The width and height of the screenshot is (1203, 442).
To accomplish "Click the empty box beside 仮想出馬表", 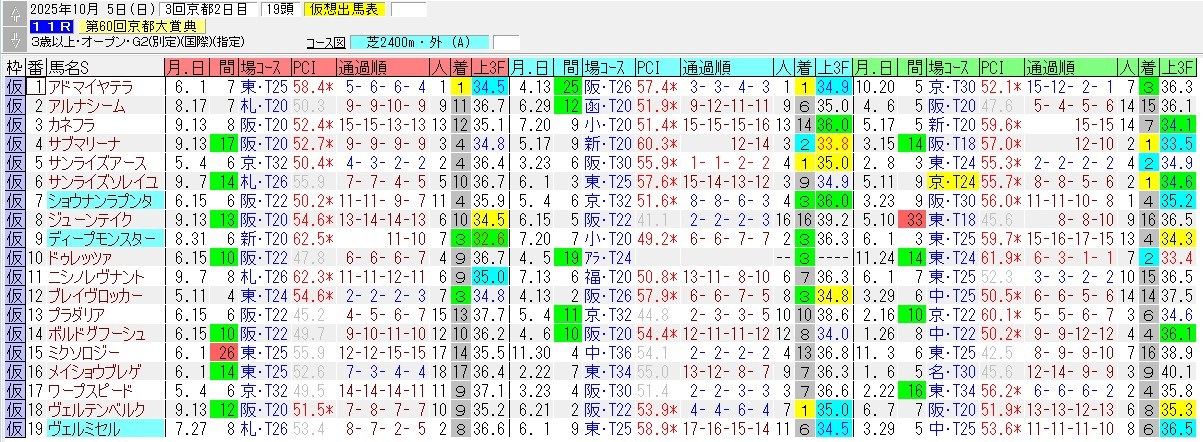I will tap(408, 10).
